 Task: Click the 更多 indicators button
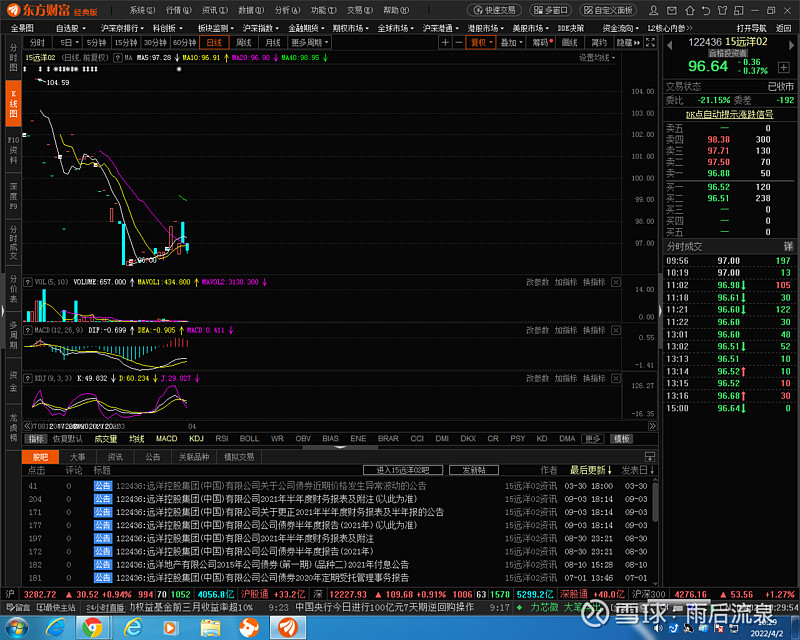tap(592, 438)
